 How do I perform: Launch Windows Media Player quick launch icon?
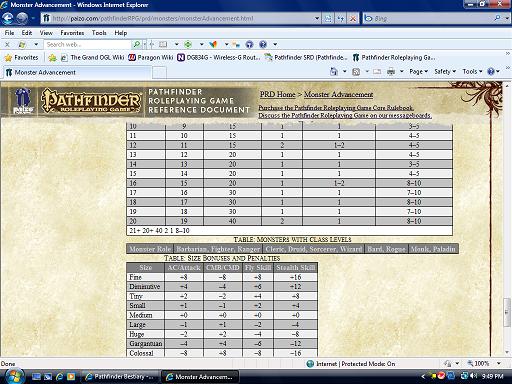(x=71, y=377)
